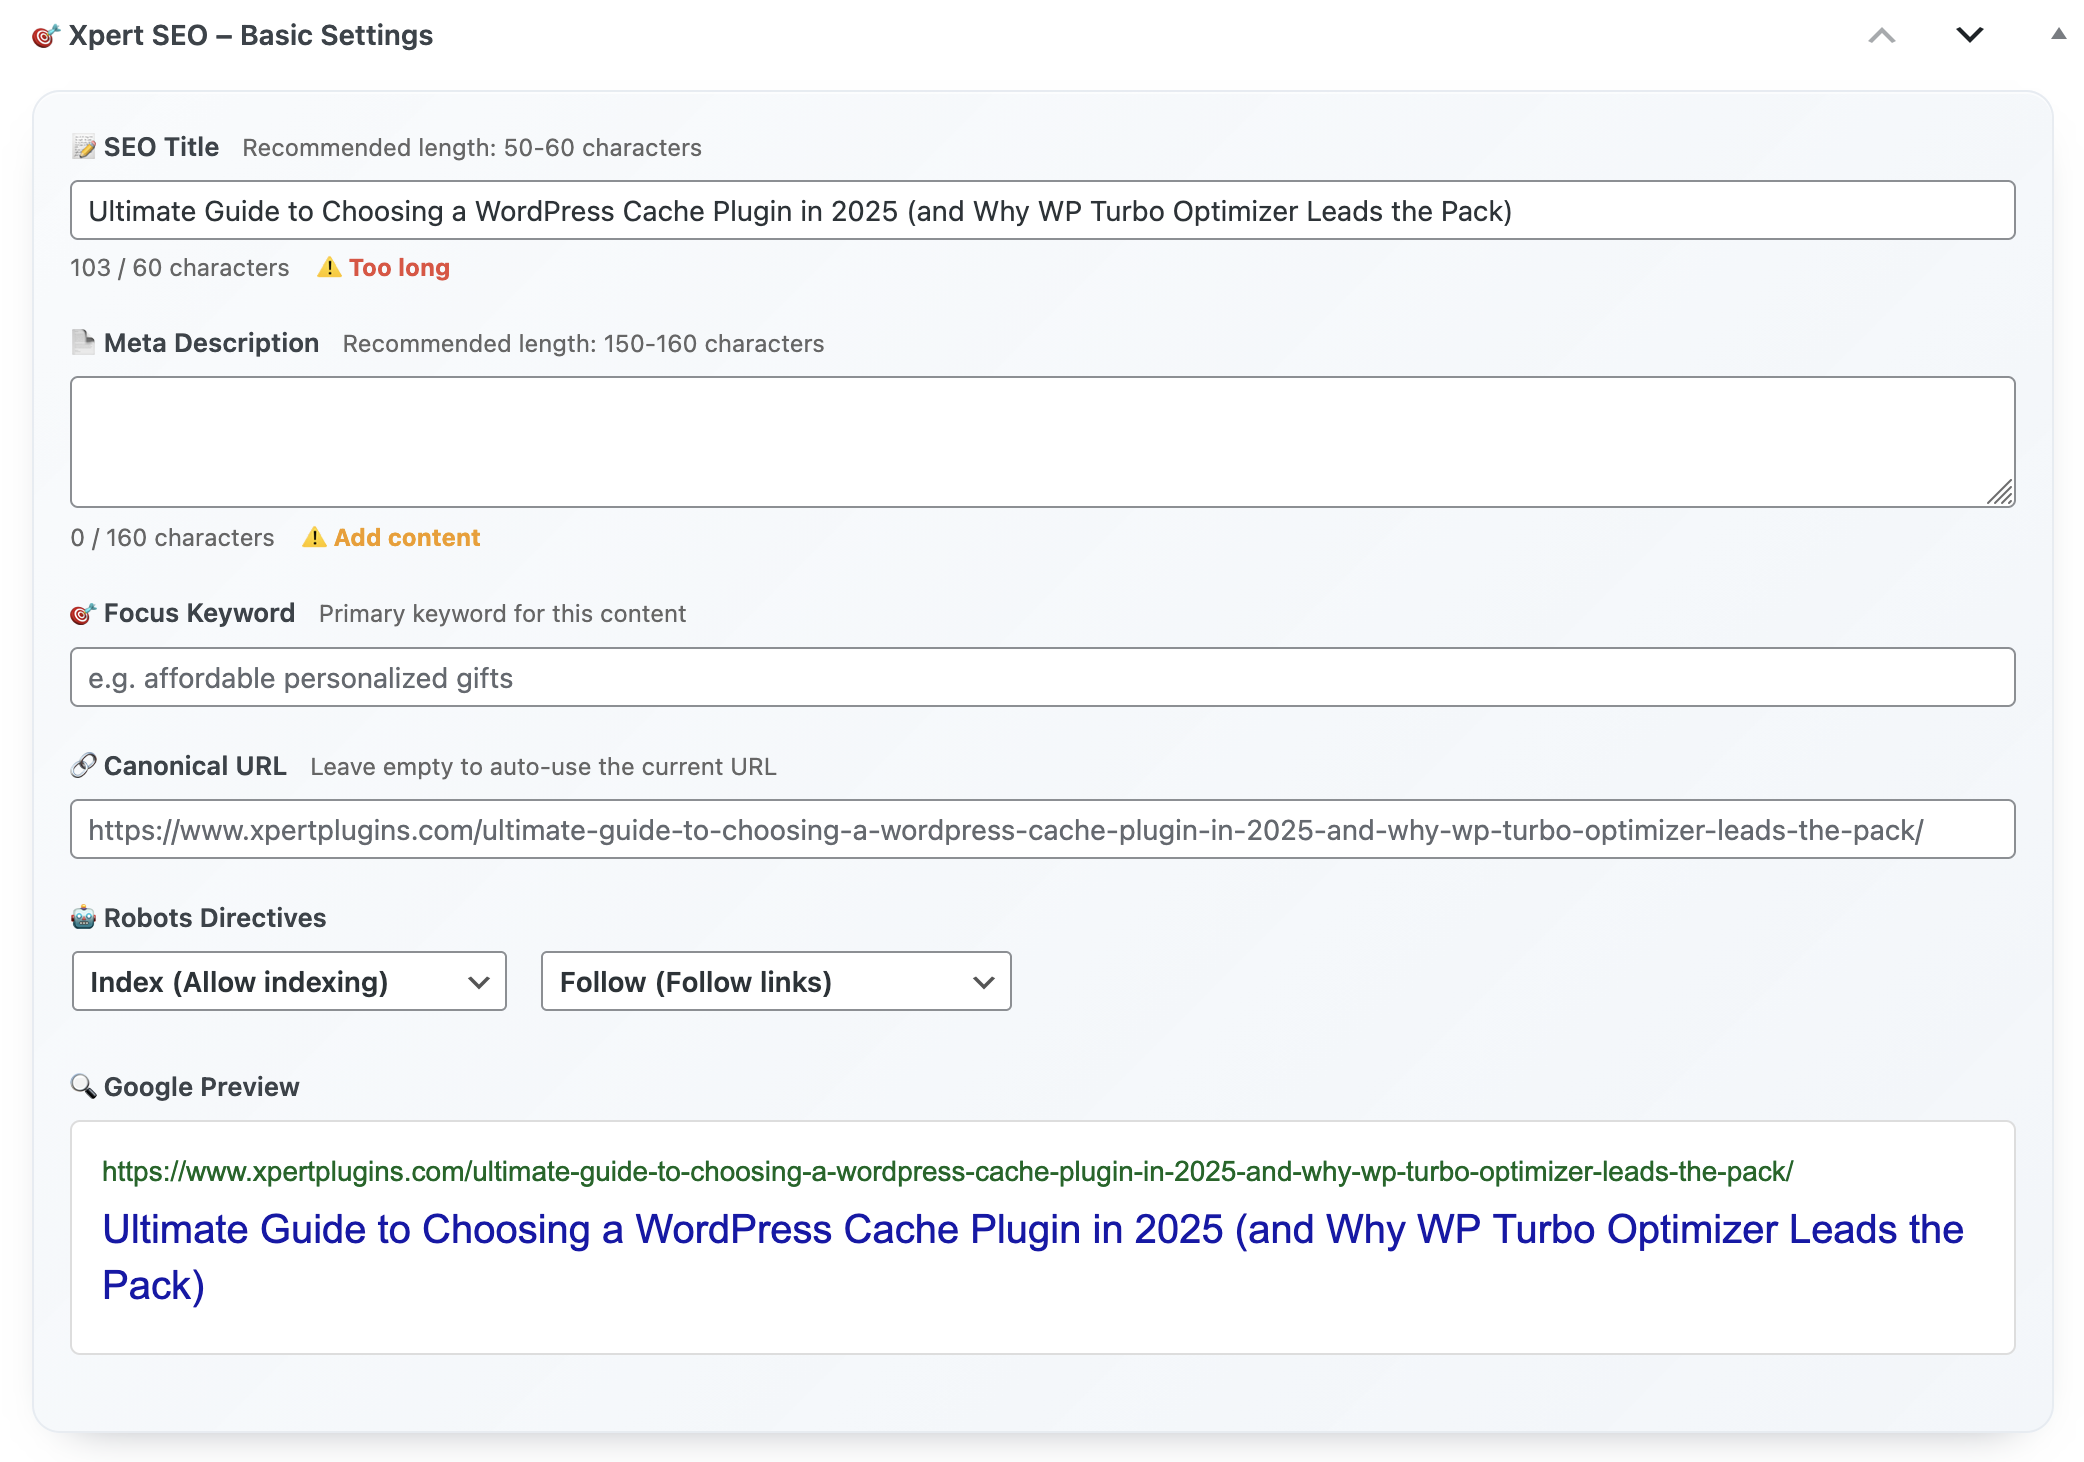
Task: Click the Xpert SEO – Basic Settings heading
Action: (251, 36)
